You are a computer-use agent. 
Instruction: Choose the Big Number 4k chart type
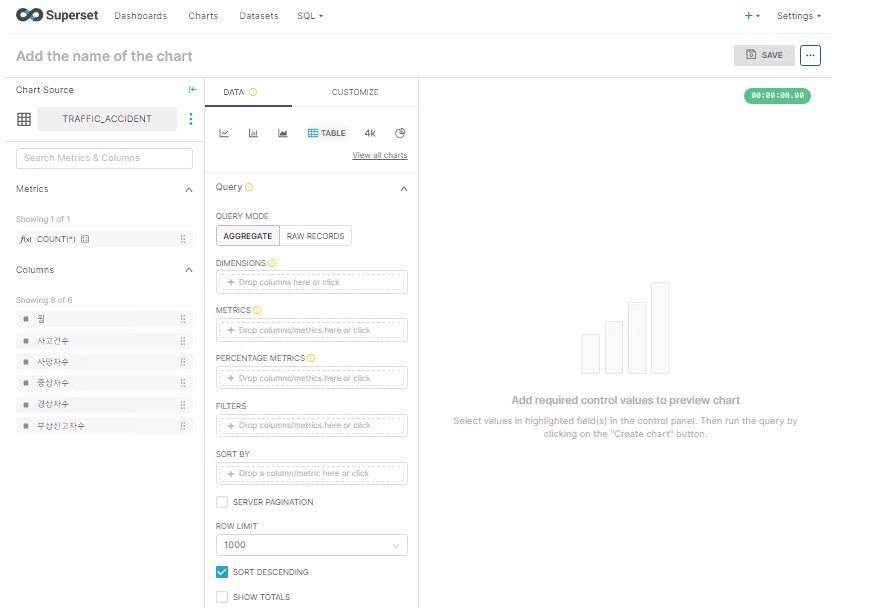(370, 133)
